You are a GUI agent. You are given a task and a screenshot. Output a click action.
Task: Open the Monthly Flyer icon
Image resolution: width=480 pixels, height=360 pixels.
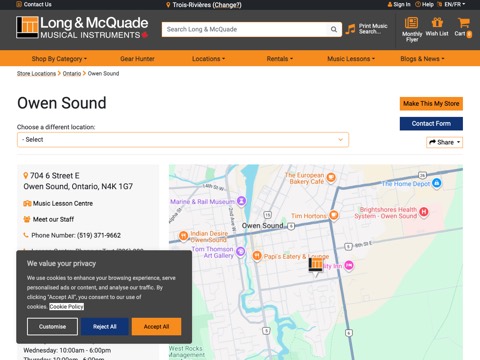tap(411, 23)
